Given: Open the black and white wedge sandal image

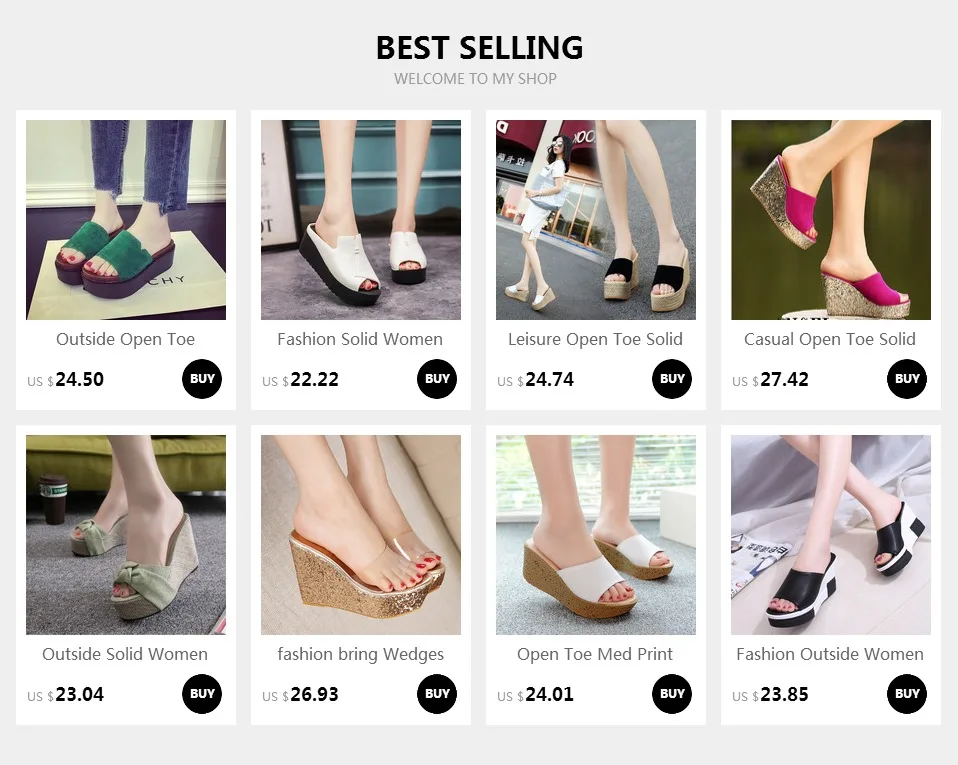Looking at the screenshot, I should pos(831,535).
